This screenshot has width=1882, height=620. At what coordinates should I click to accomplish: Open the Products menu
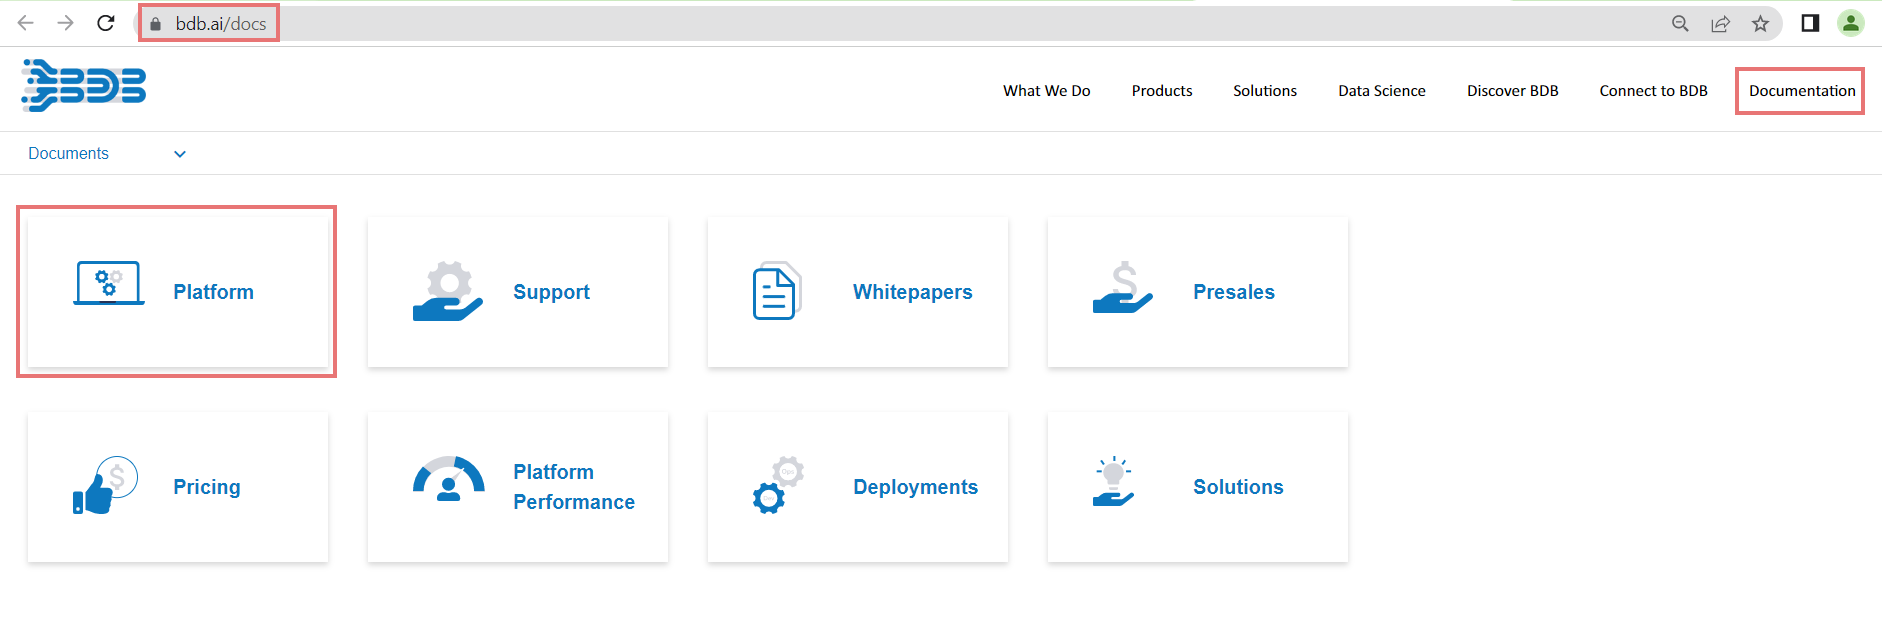click(x=1161, y=91)
